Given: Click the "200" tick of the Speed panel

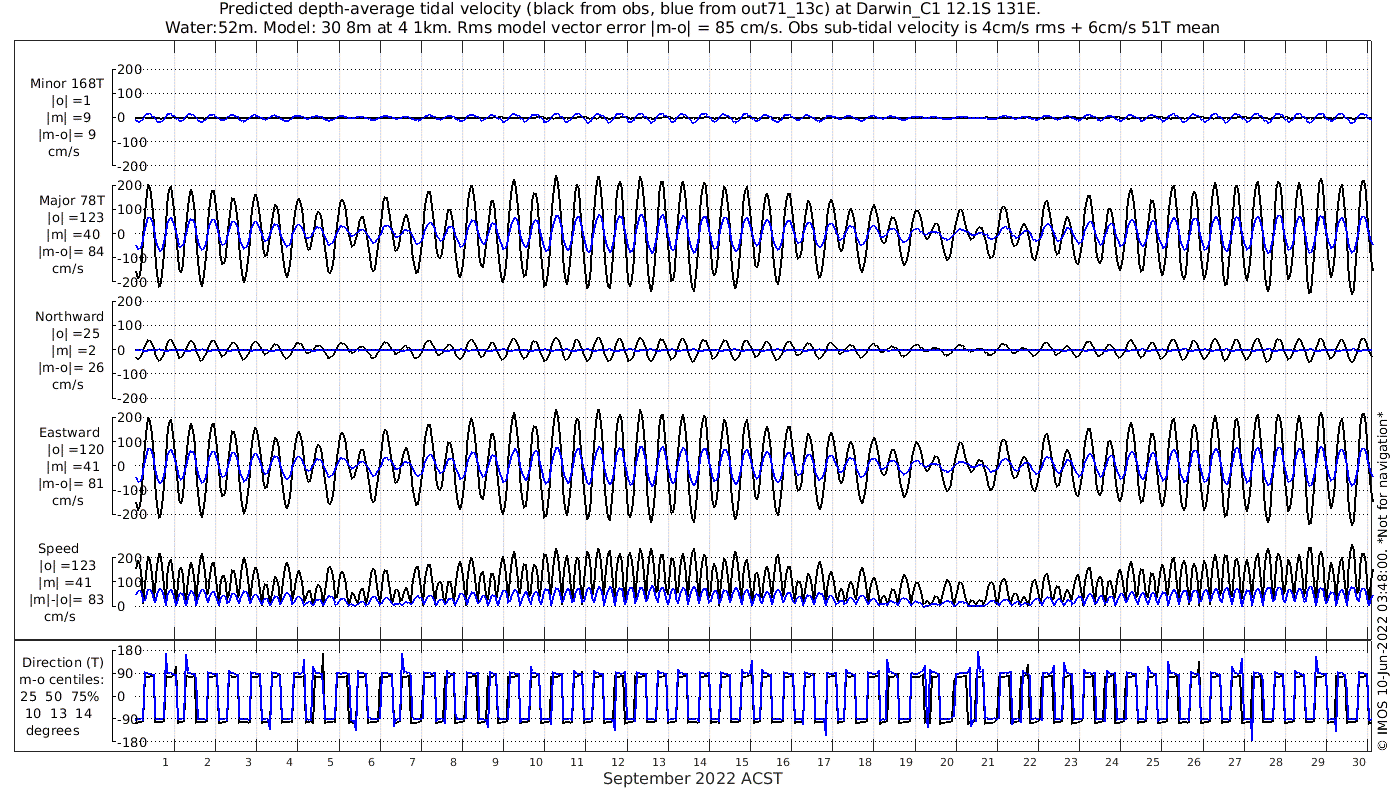Looking at the screenshot, I should 129,558.
